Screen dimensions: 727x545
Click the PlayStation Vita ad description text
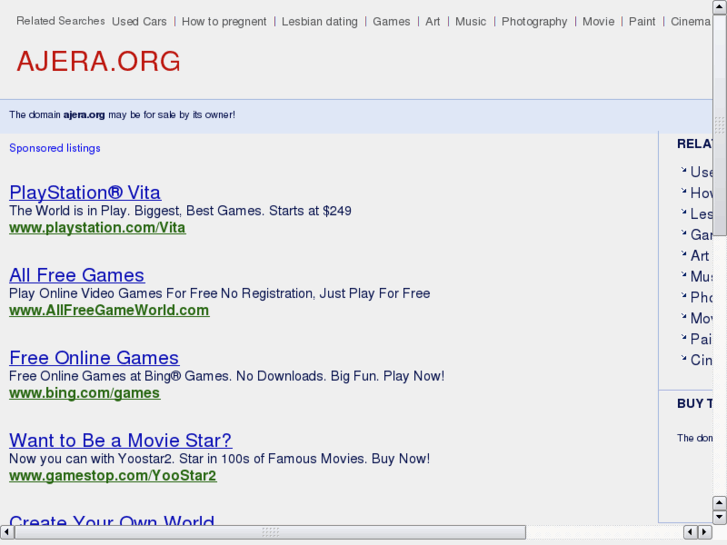(180, 211)
